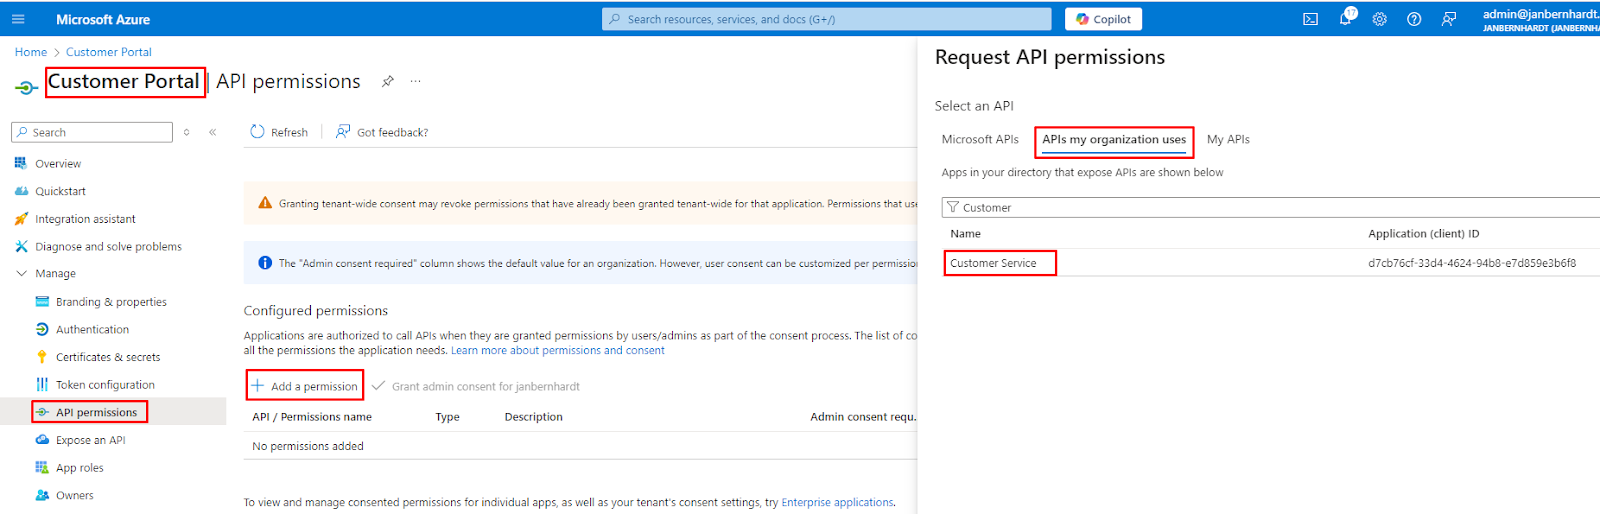The image size is (1600, 514).
Task: Select the Customer Service API row
Action: coord(1271,263)
